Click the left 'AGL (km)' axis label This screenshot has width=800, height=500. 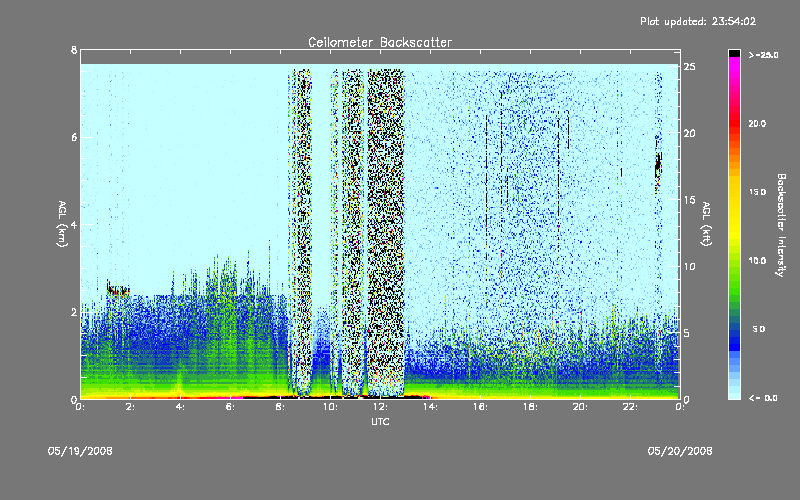click(x=62, y=224)
